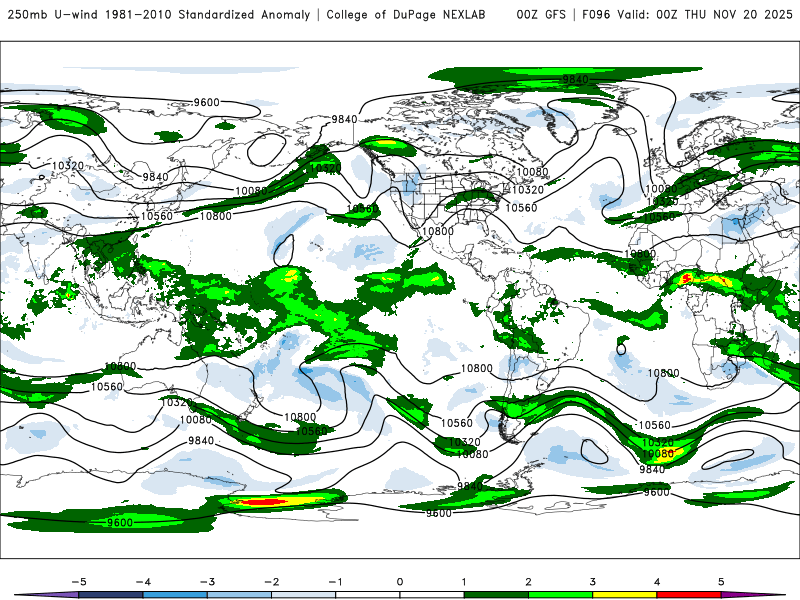The width and height of the screenshot is (800, 600).
Task: Click the '-4' color bar label
Action: coord(143,582)
